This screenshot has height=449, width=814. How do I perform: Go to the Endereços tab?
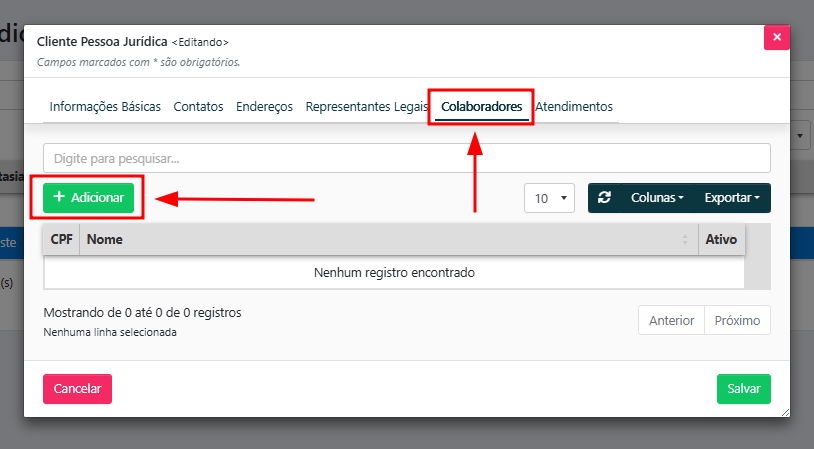pos(264,106)
